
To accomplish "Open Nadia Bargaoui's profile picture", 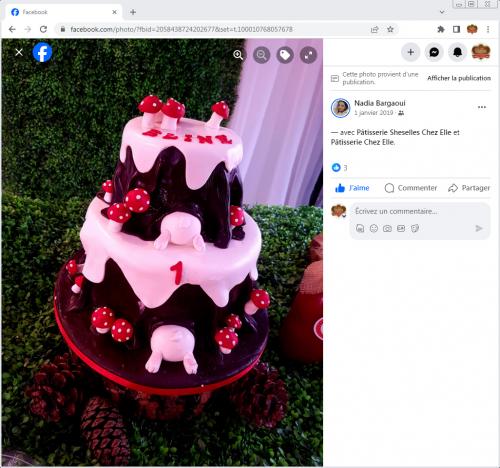I will point(340,108).
